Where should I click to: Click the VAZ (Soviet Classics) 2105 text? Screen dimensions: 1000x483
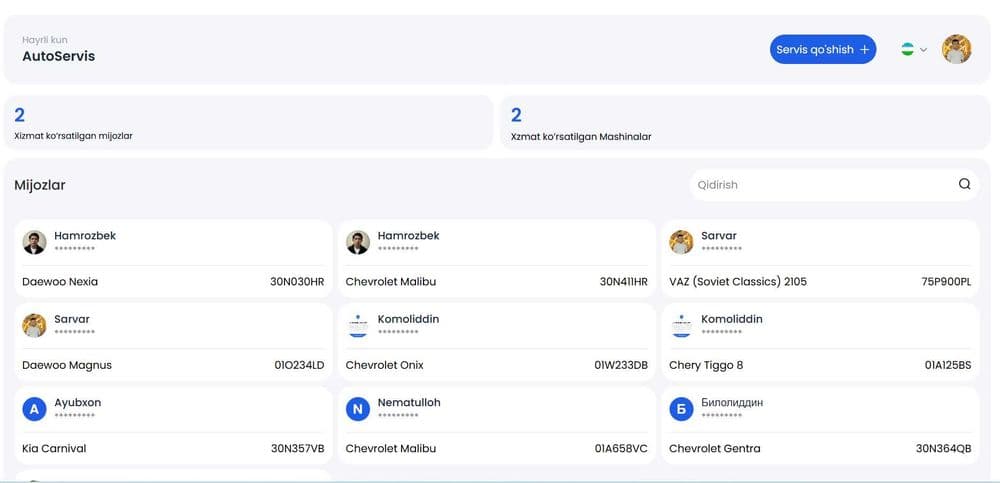[x=738, y=281]
